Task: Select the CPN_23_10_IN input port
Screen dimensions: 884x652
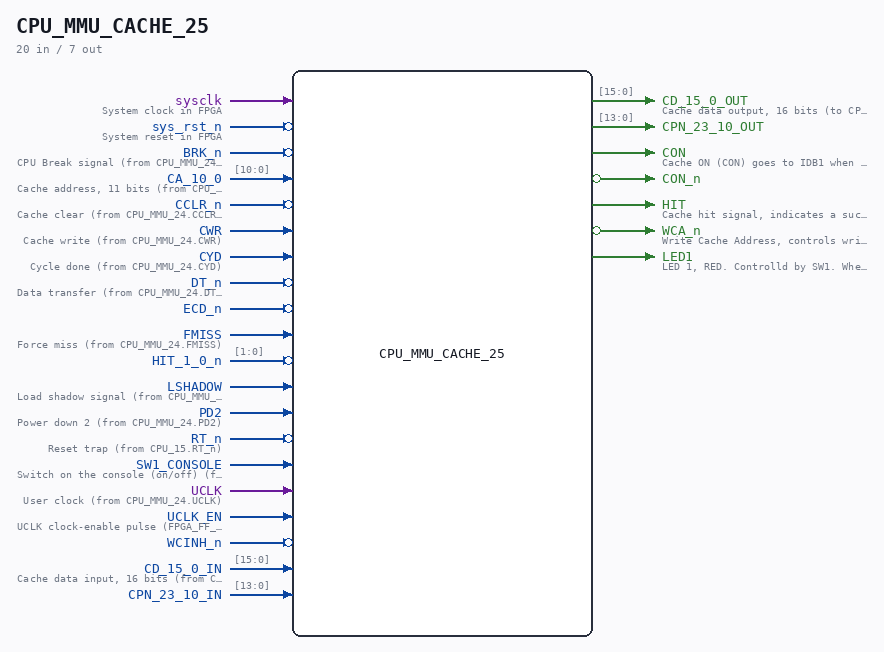Action: pyautogui.click(x=175, y=594)
